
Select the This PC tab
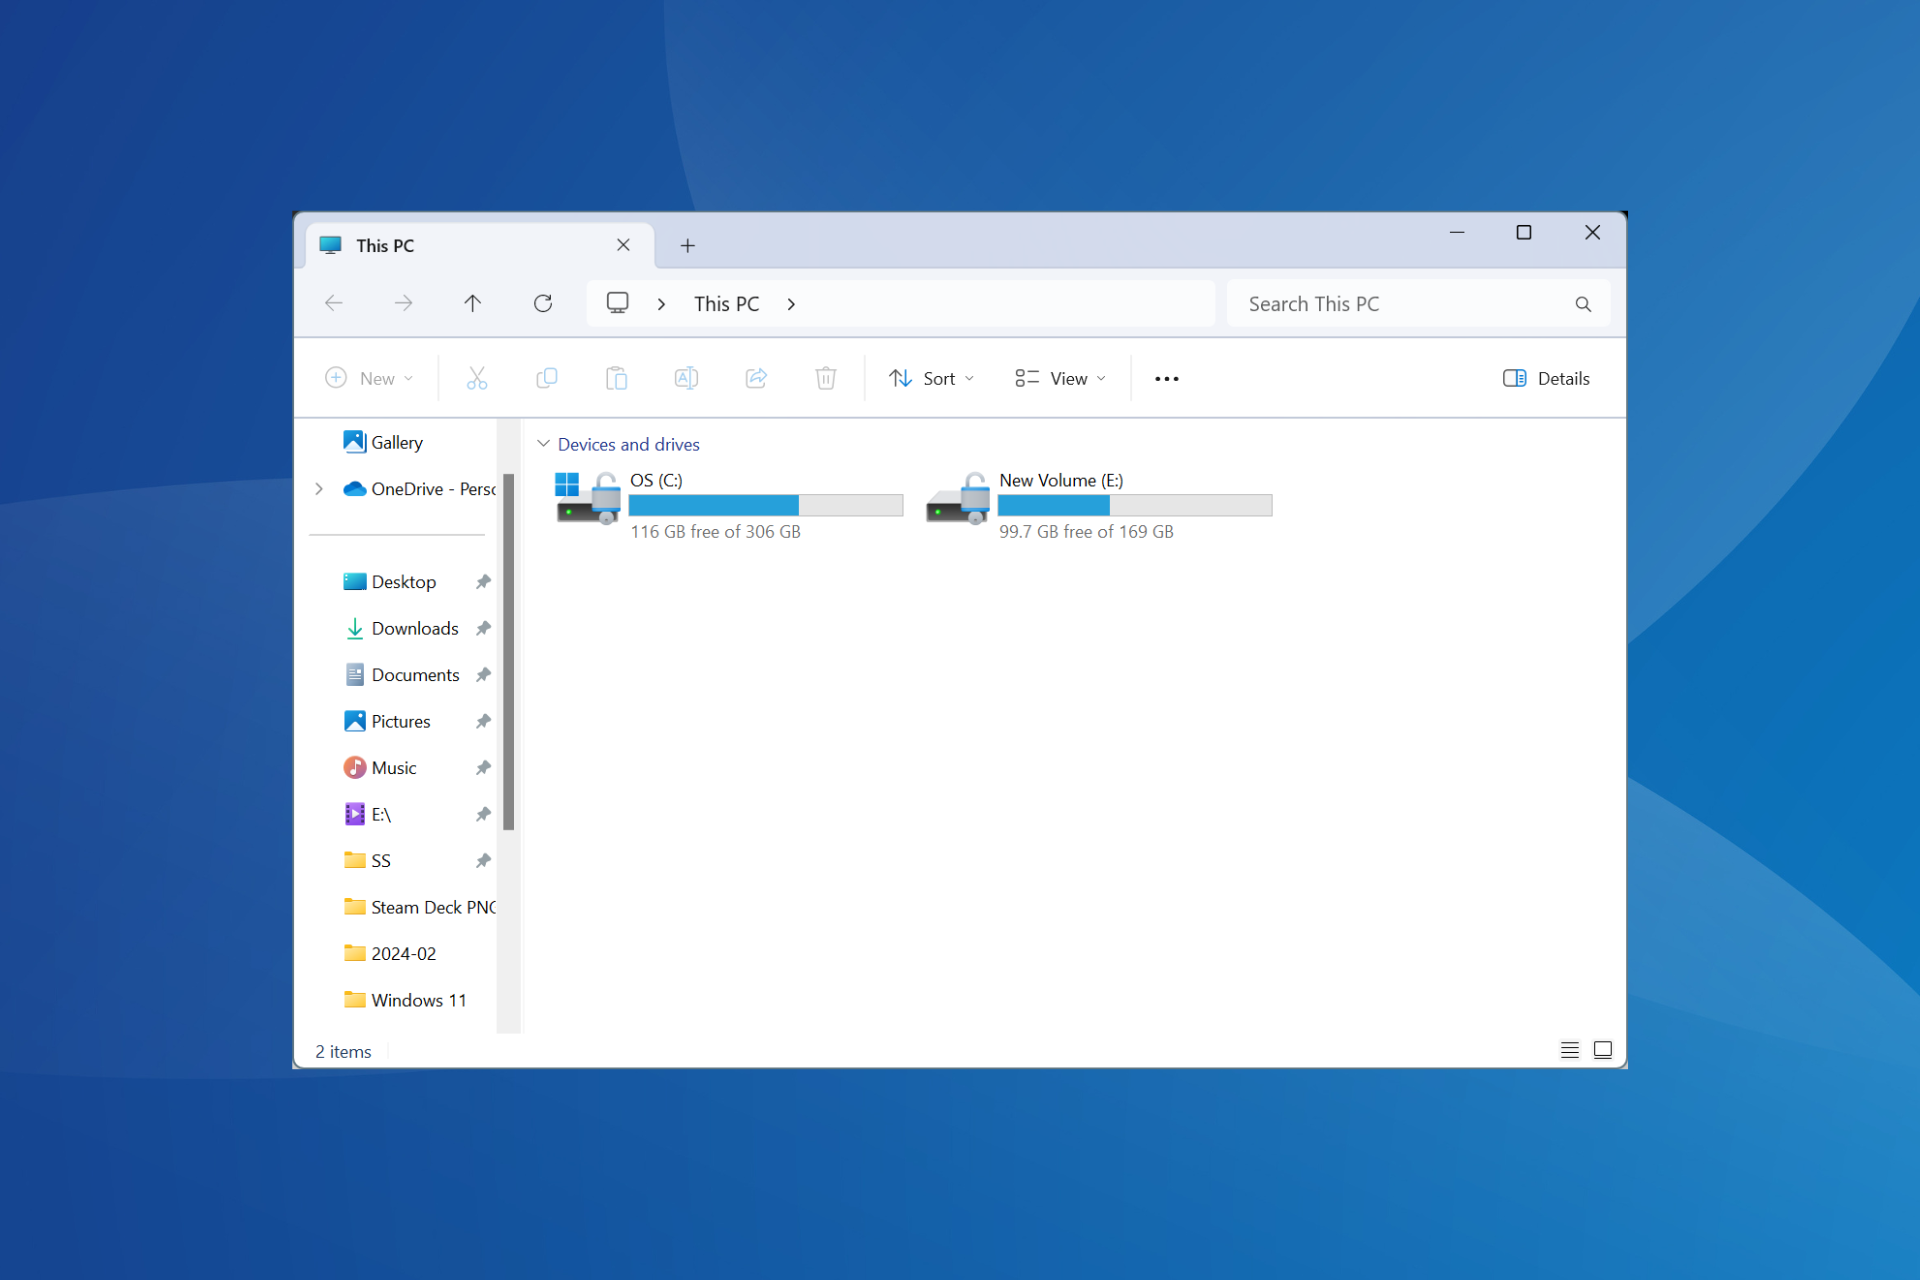(480, 245)
